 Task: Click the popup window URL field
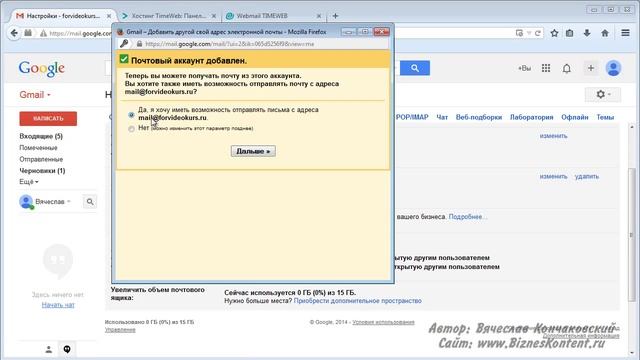click(253, 44)
